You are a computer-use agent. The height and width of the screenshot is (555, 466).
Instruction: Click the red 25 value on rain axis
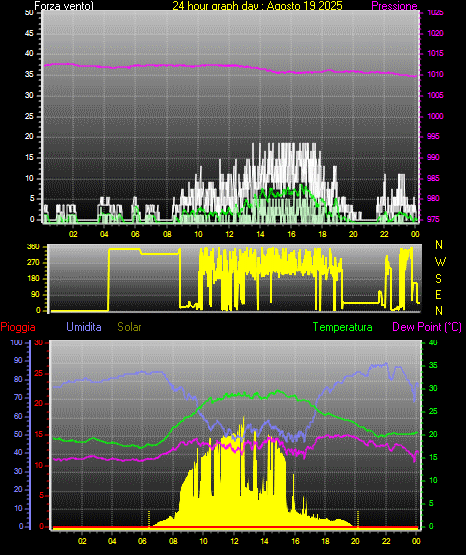coord(39,373)
